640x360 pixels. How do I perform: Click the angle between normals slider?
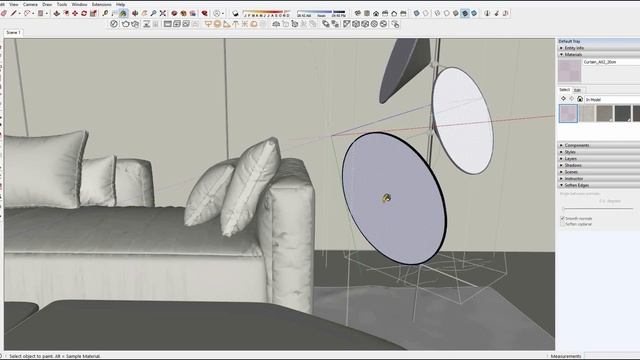coord(598,209)
